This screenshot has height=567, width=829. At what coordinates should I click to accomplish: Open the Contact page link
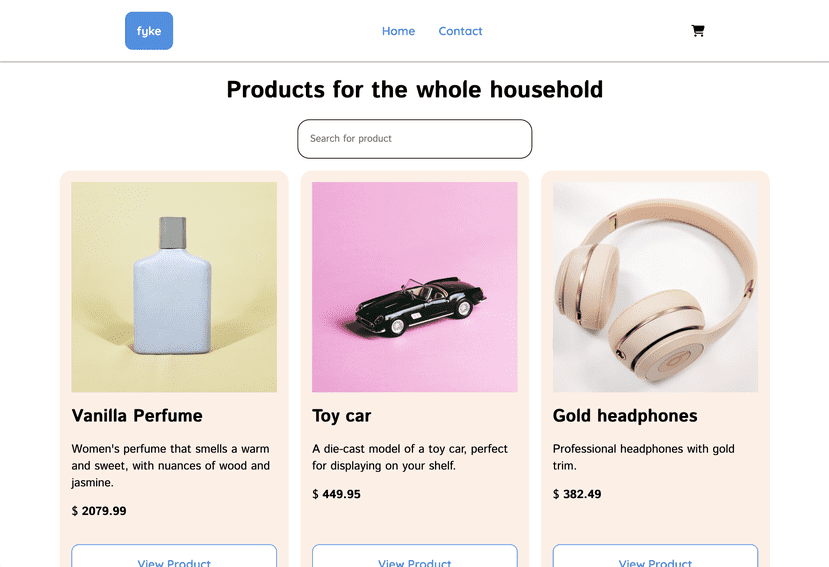pyautogui.click(x=460, y=31)
